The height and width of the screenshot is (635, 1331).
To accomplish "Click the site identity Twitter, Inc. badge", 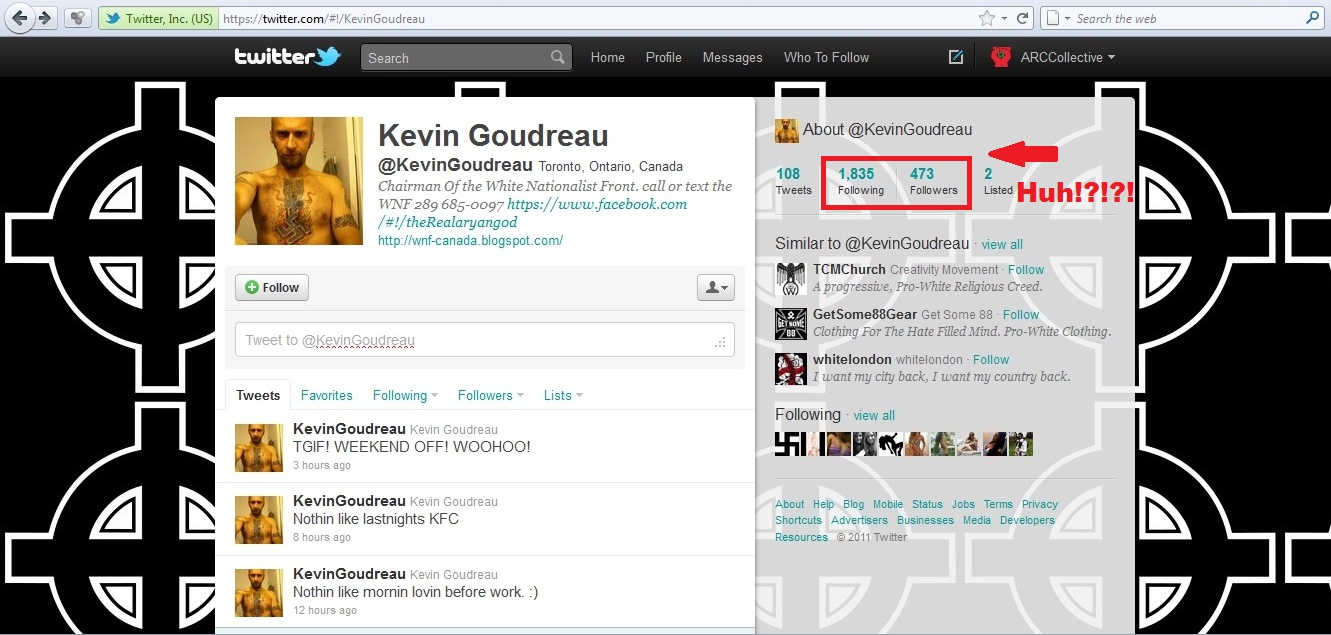I will [x=156, y=18].
